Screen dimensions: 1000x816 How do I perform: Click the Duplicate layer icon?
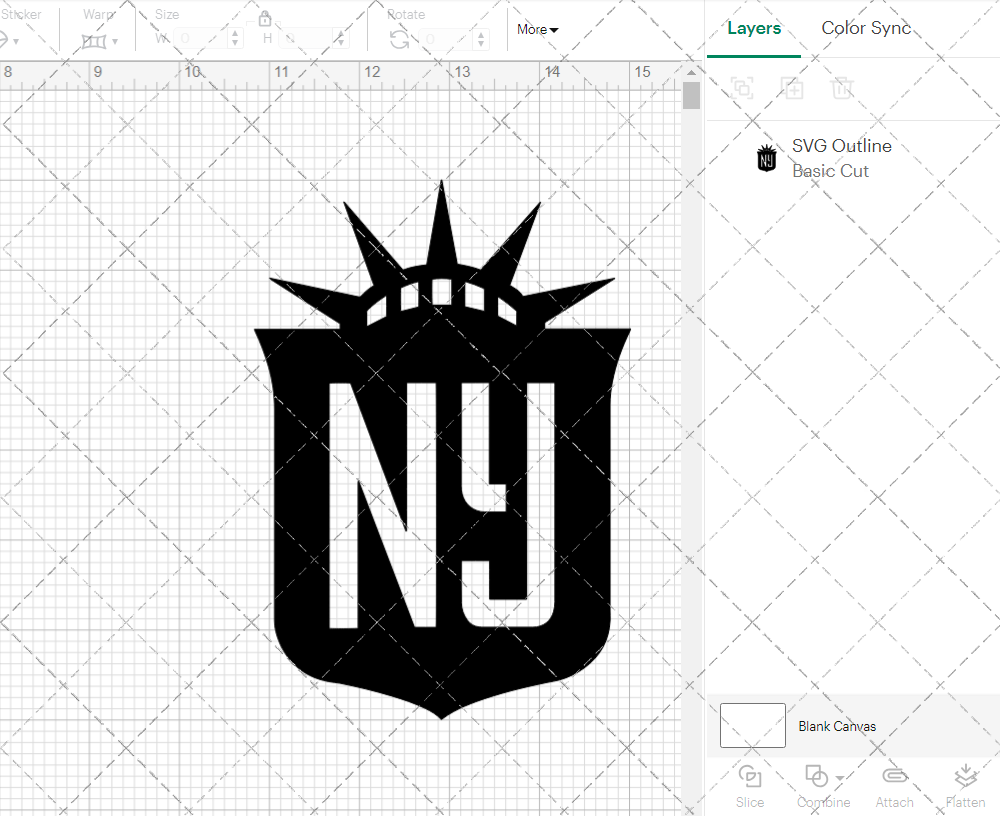[793, 88]
